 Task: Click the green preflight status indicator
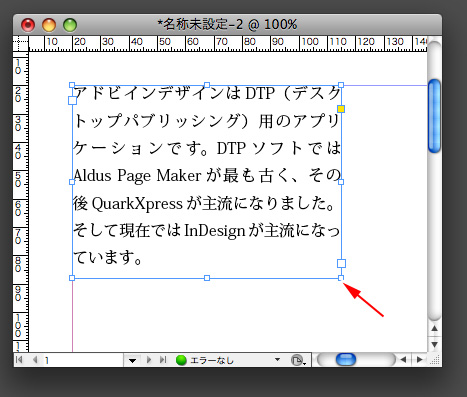(x=181, y=360)
